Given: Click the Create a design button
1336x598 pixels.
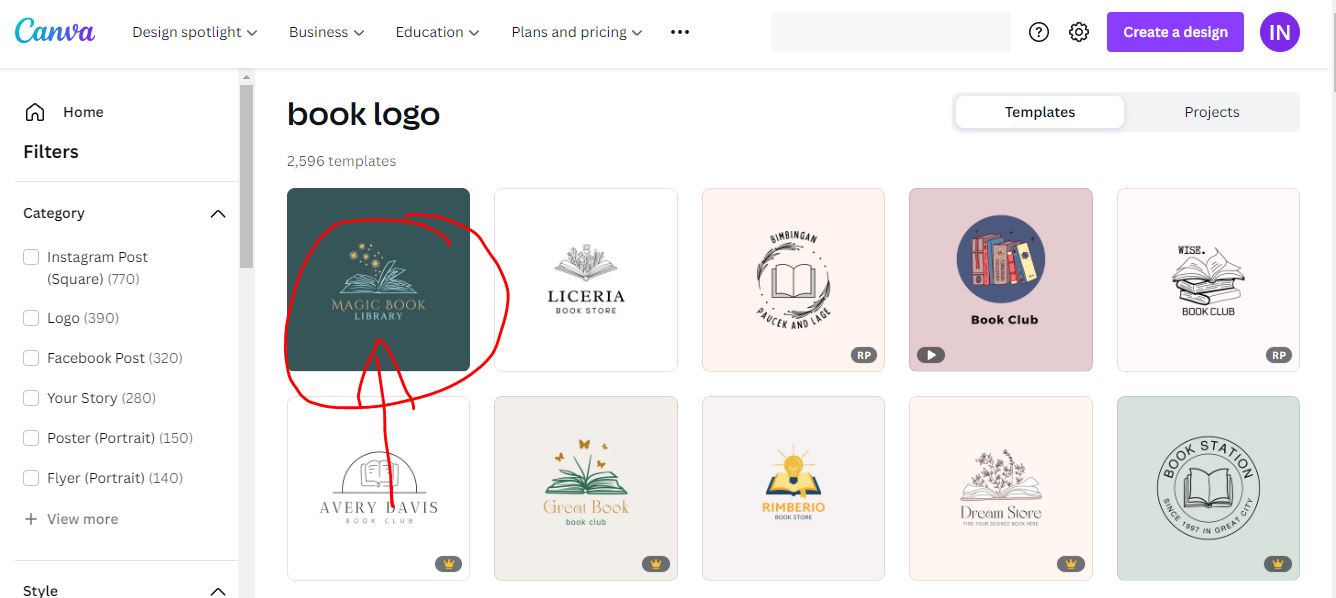Looking at the screenshot, I should (x=1175, y=31).
